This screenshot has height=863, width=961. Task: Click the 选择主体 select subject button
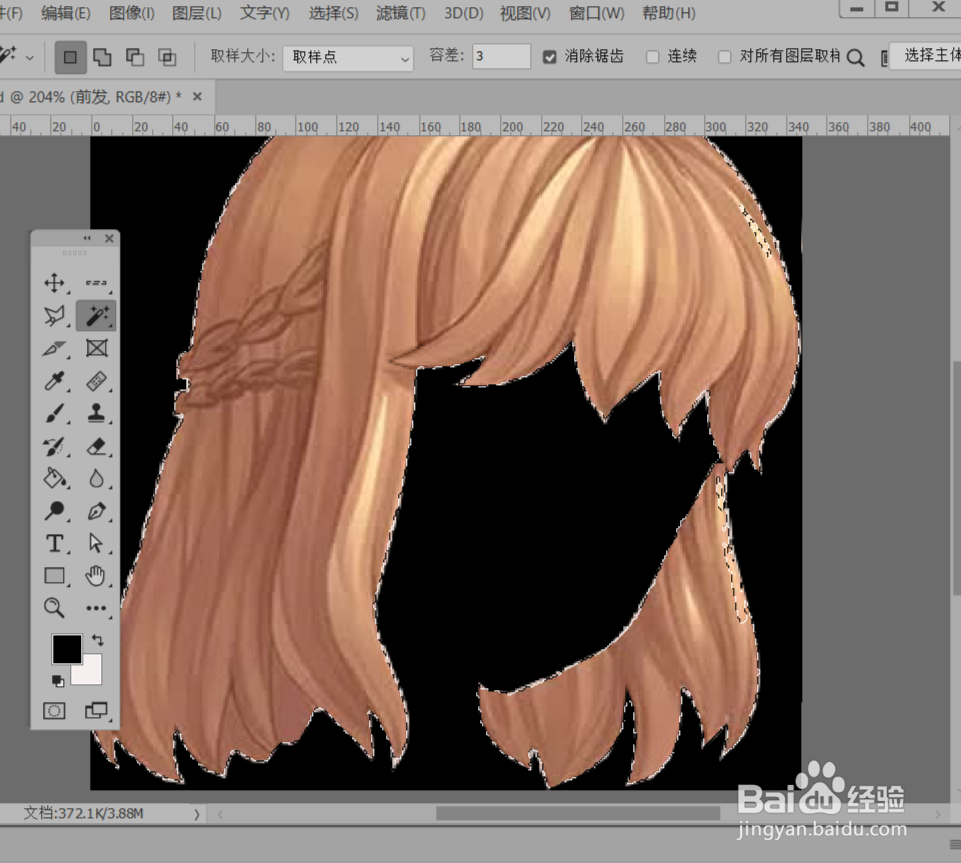point(927,56)
